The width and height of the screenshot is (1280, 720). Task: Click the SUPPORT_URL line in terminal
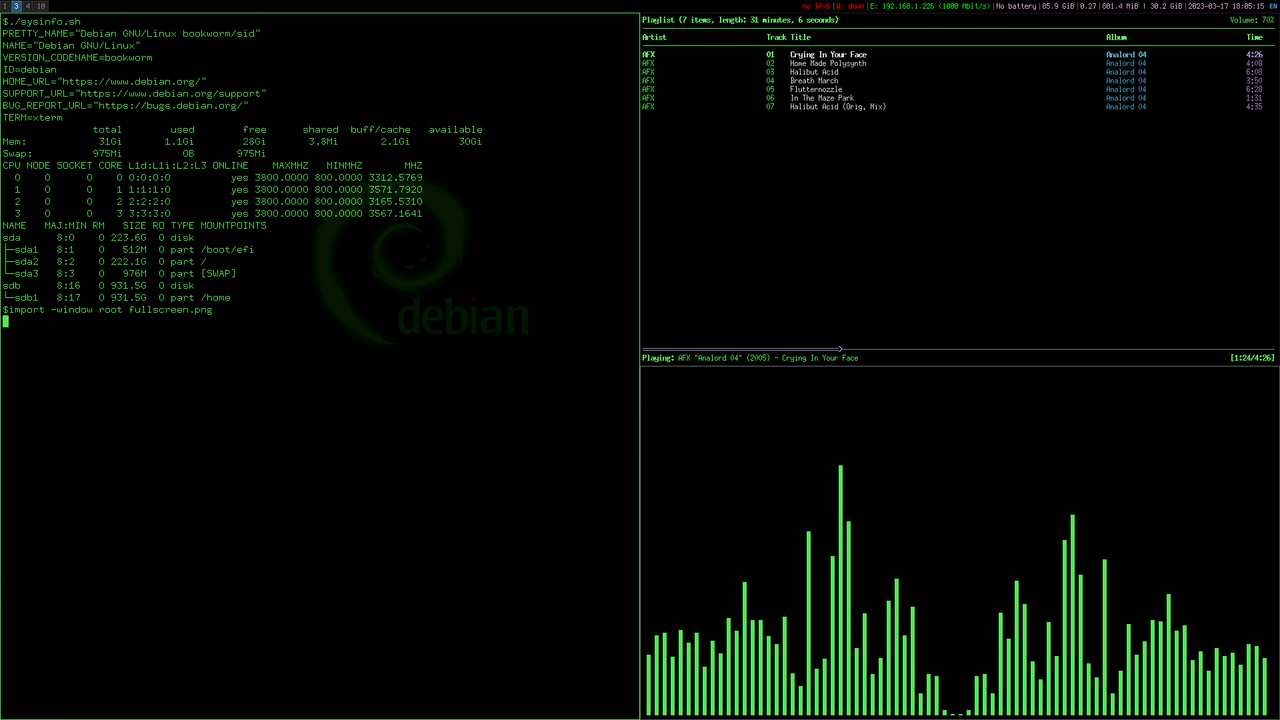[134, 93]
